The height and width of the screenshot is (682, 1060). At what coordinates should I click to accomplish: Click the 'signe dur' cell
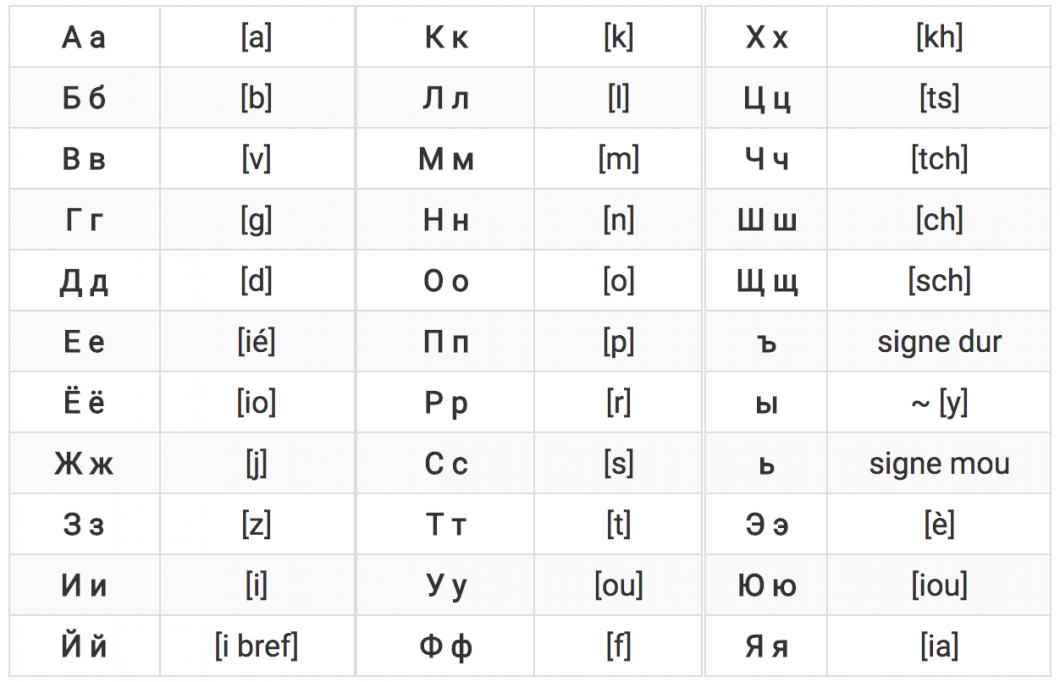point(939,342)
